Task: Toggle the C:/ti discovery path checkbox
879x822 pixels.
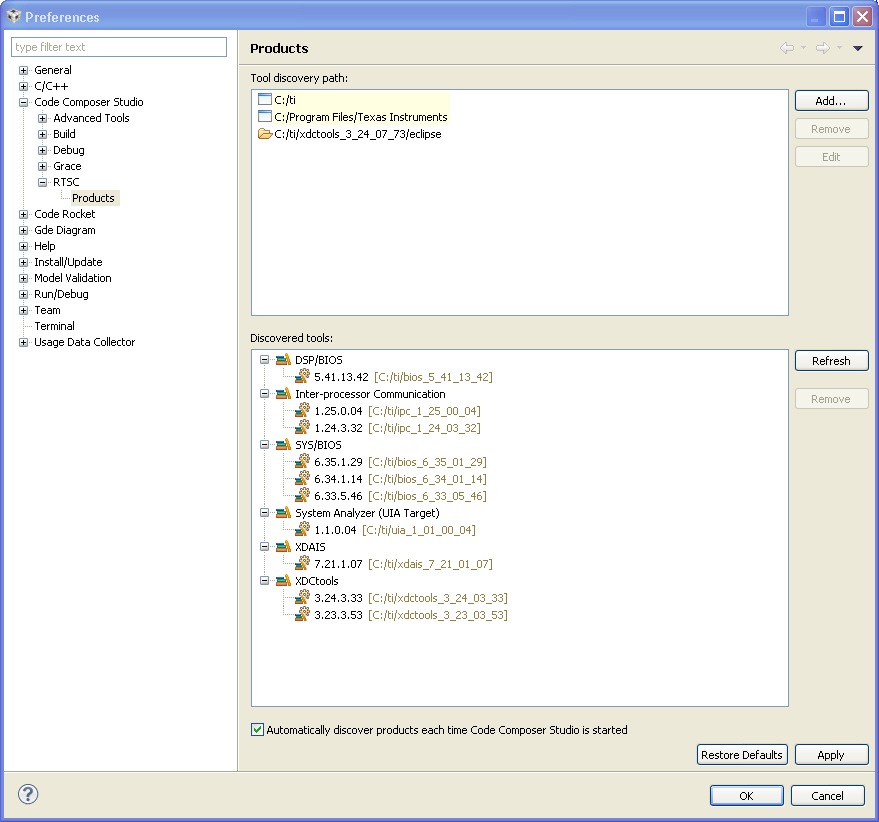Action: coord(265,100)
